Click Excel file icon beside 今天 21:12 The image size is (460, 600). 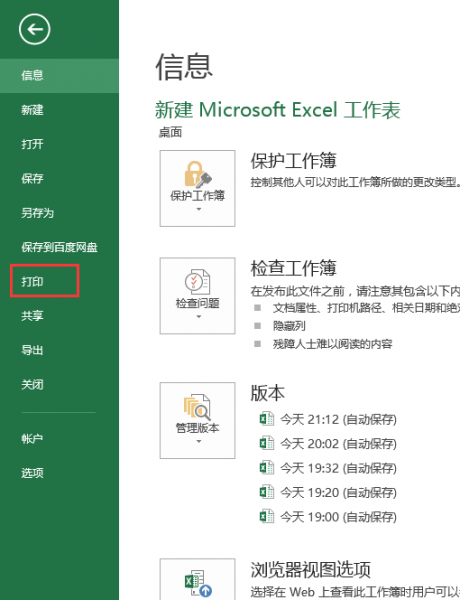coord(267,419)
